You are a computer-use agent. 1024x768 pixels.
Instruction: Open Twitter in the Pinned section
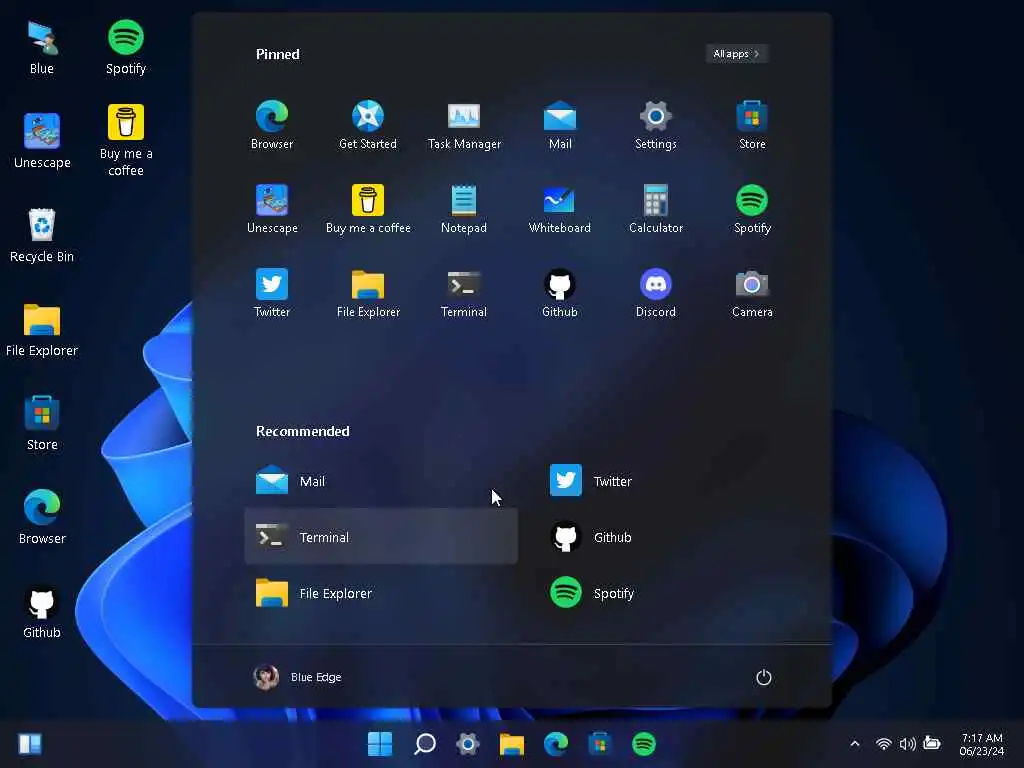coord(272,293)
